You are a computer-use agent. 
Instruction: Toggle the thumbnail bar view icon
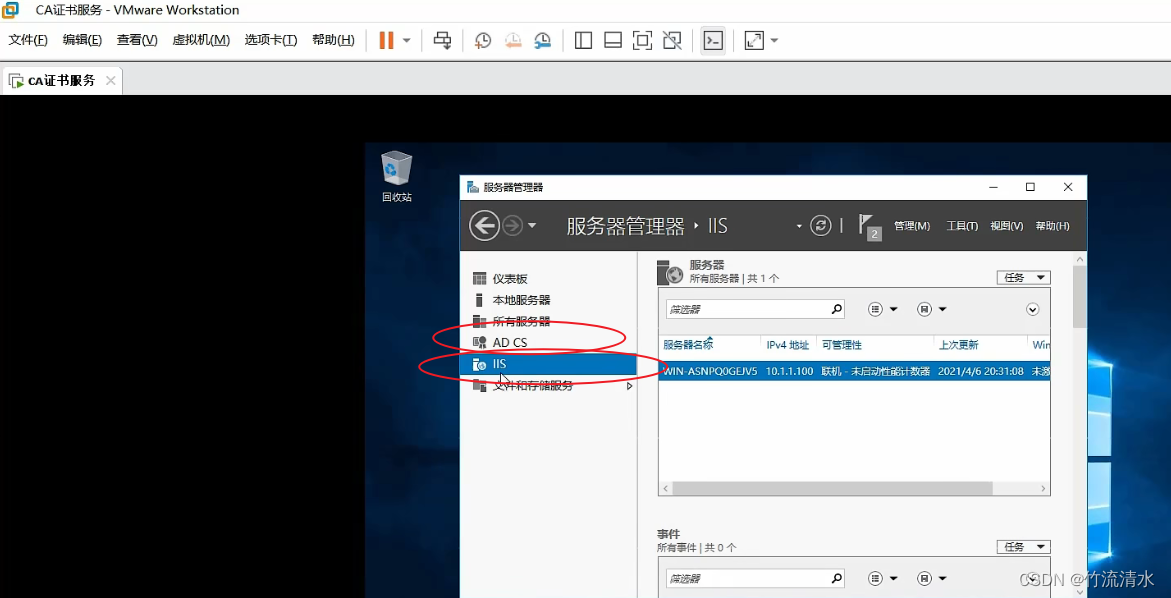click(x=613, y=40)
